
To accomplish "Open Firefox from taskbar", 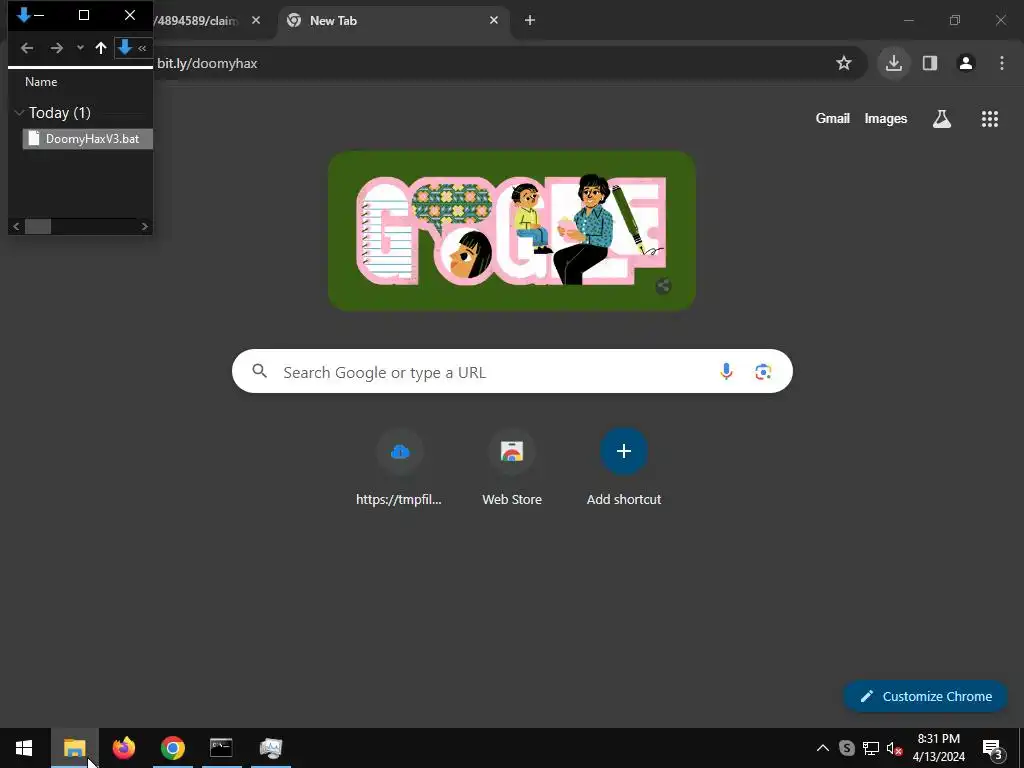I will point(123,748).
